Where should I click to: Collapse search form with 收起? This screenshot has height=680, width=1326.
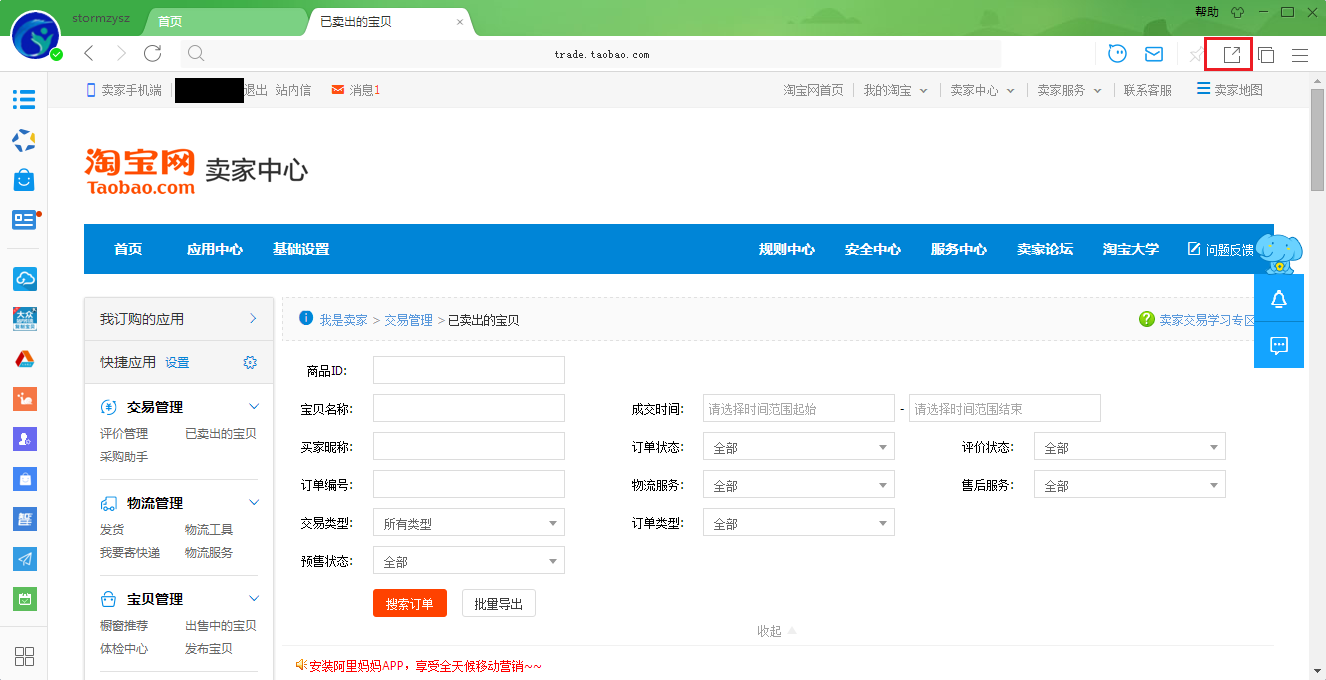[x=776, y=631]
